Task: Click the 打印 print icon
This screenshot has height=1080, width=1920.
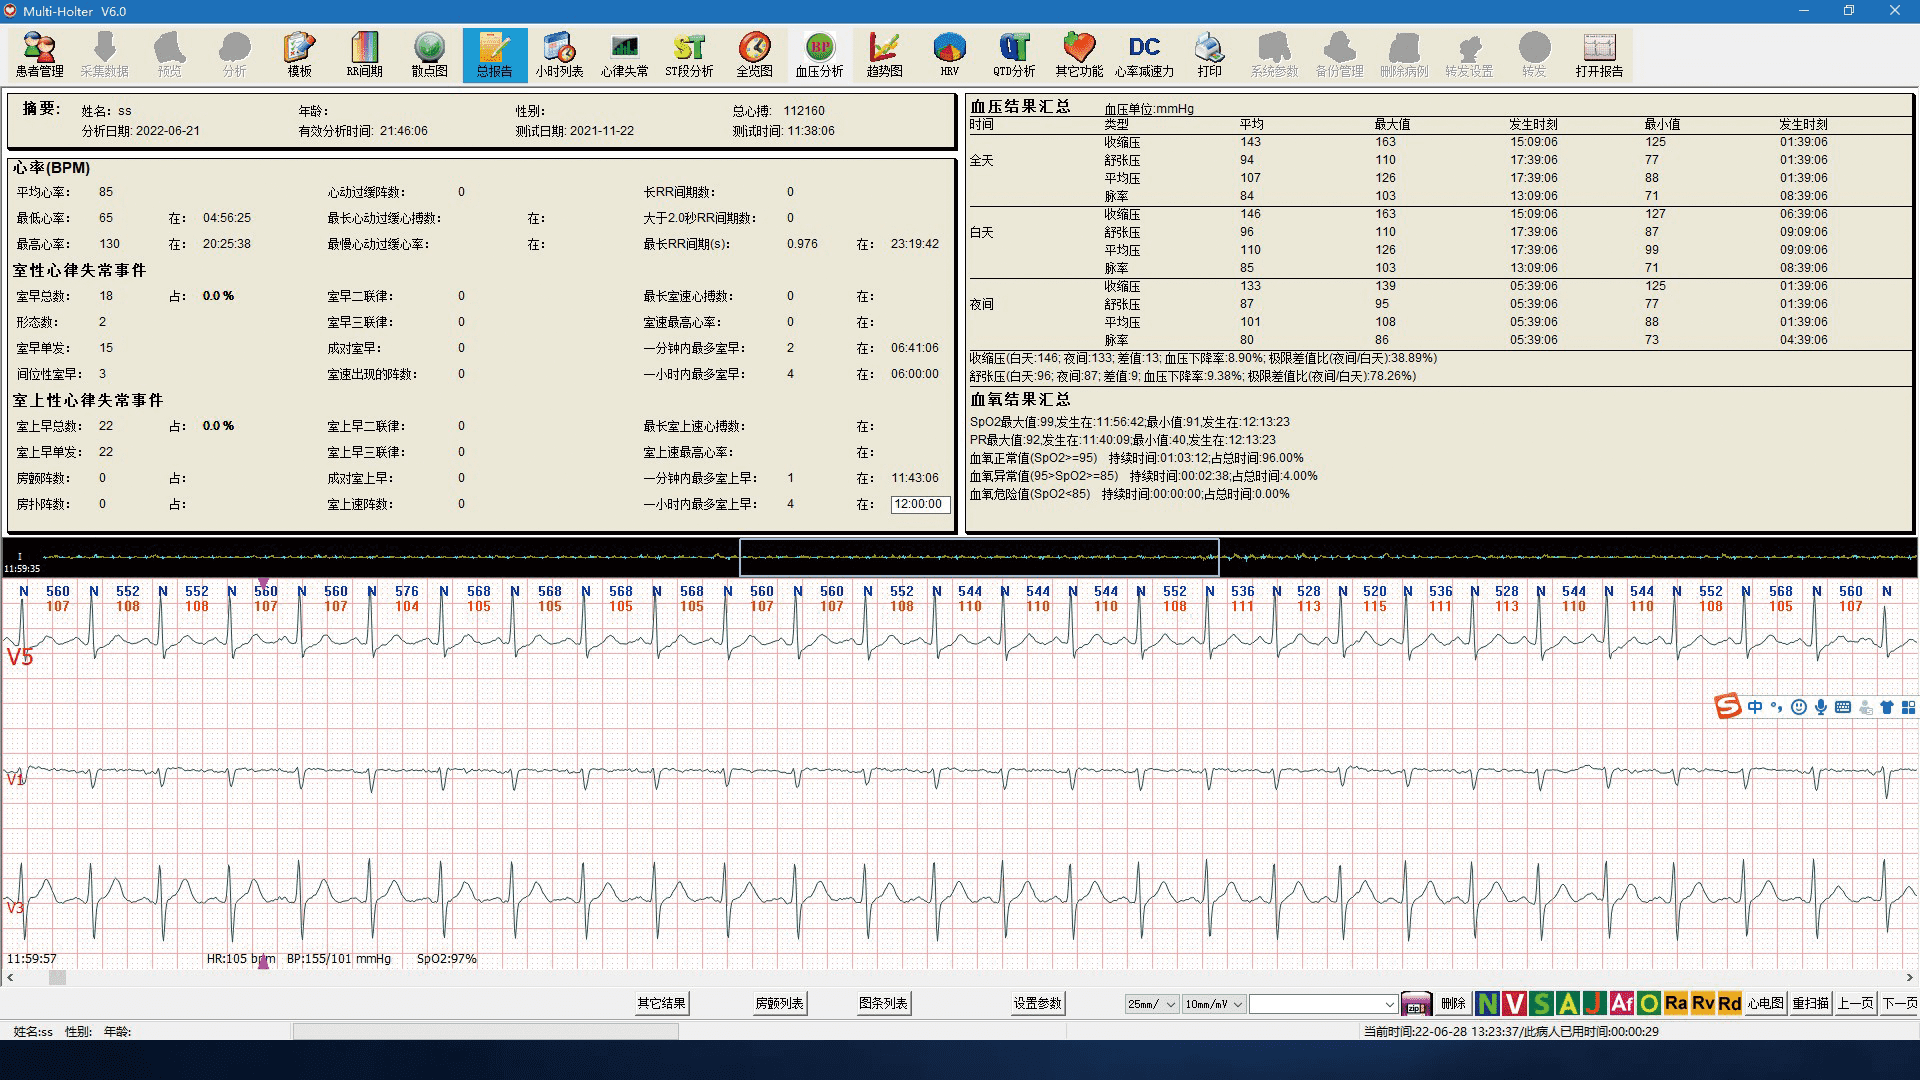Action: pos(1209,55)
